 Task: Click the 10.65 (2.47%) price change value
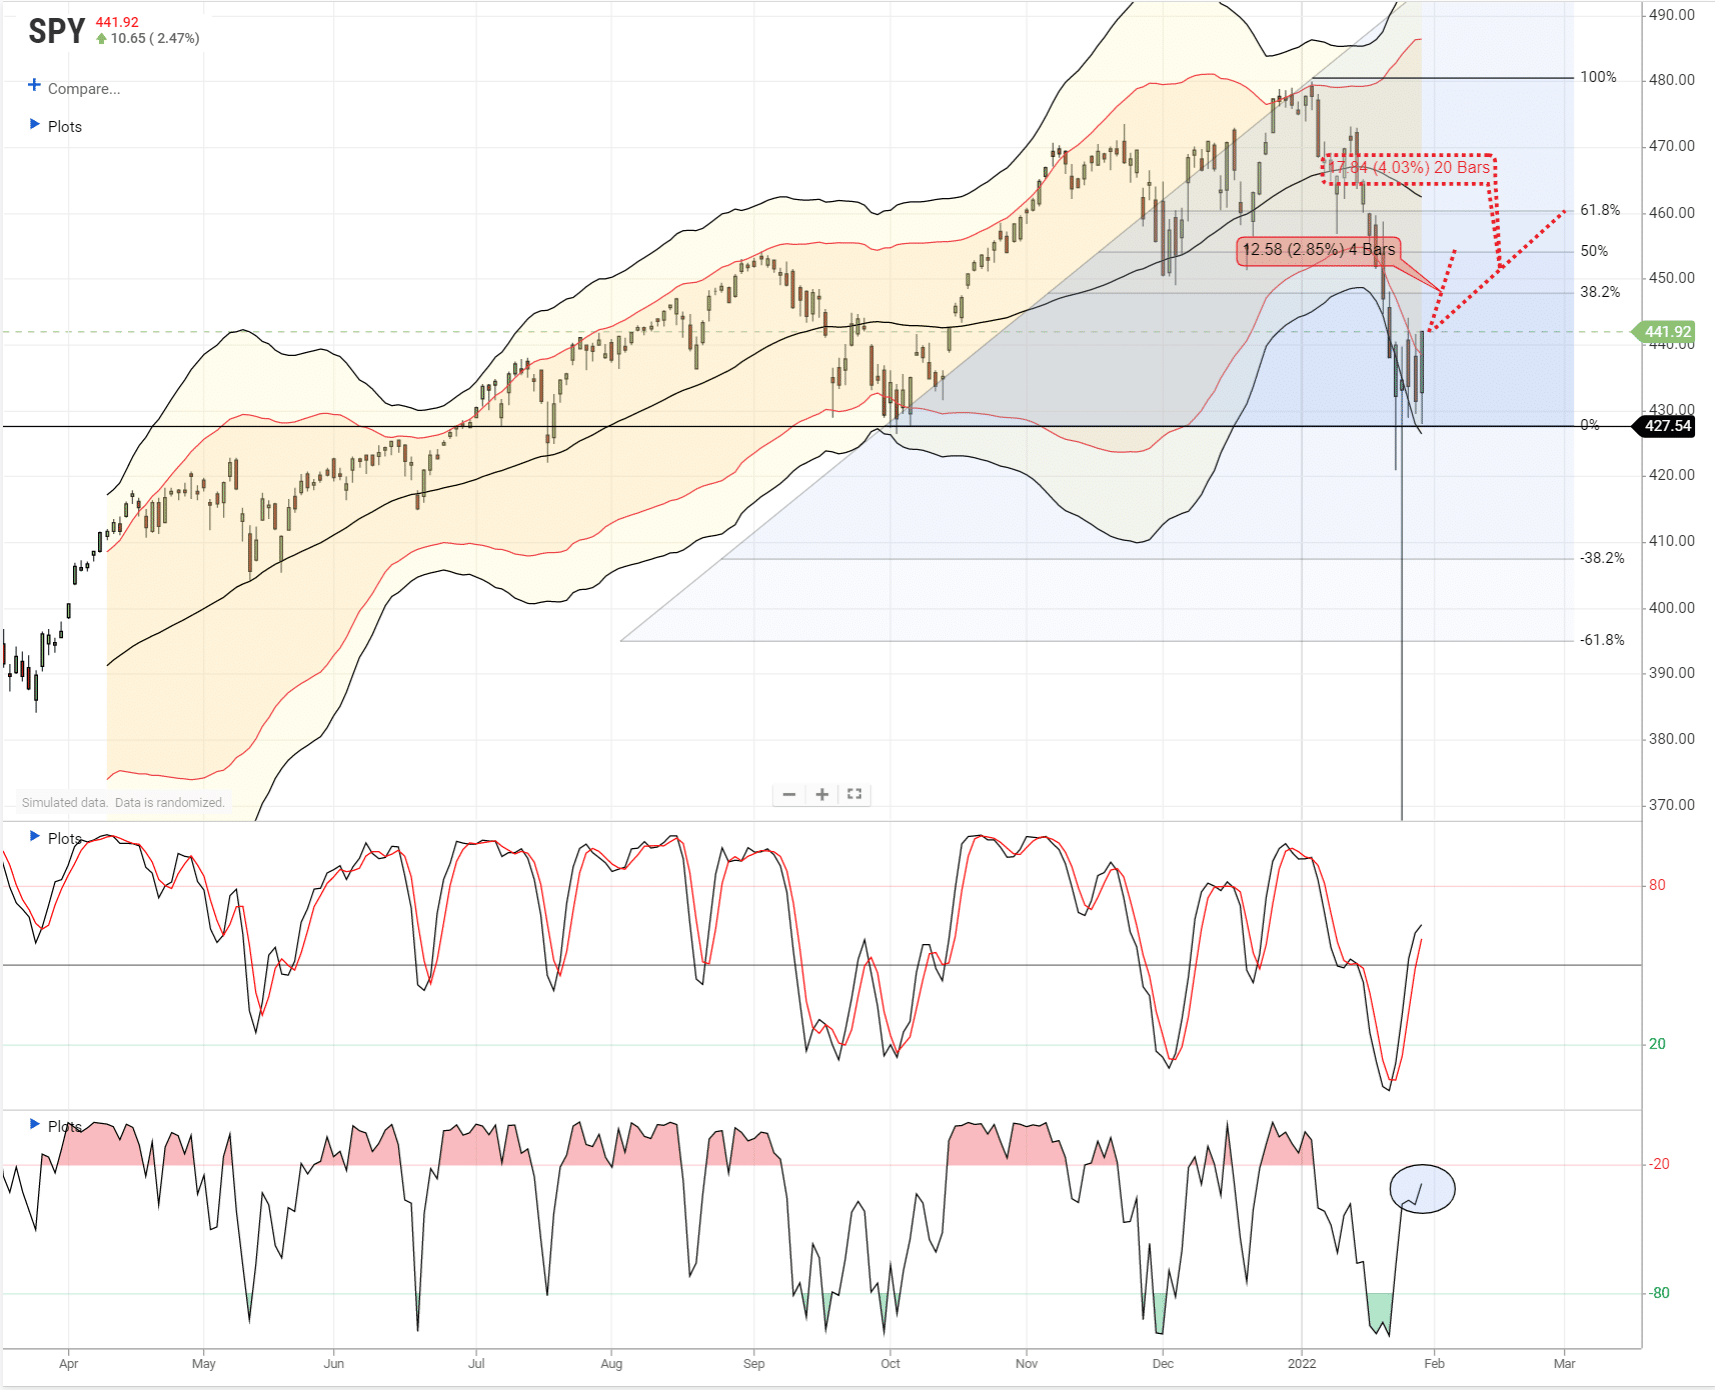pyautogui.click(x=155, y=39)
